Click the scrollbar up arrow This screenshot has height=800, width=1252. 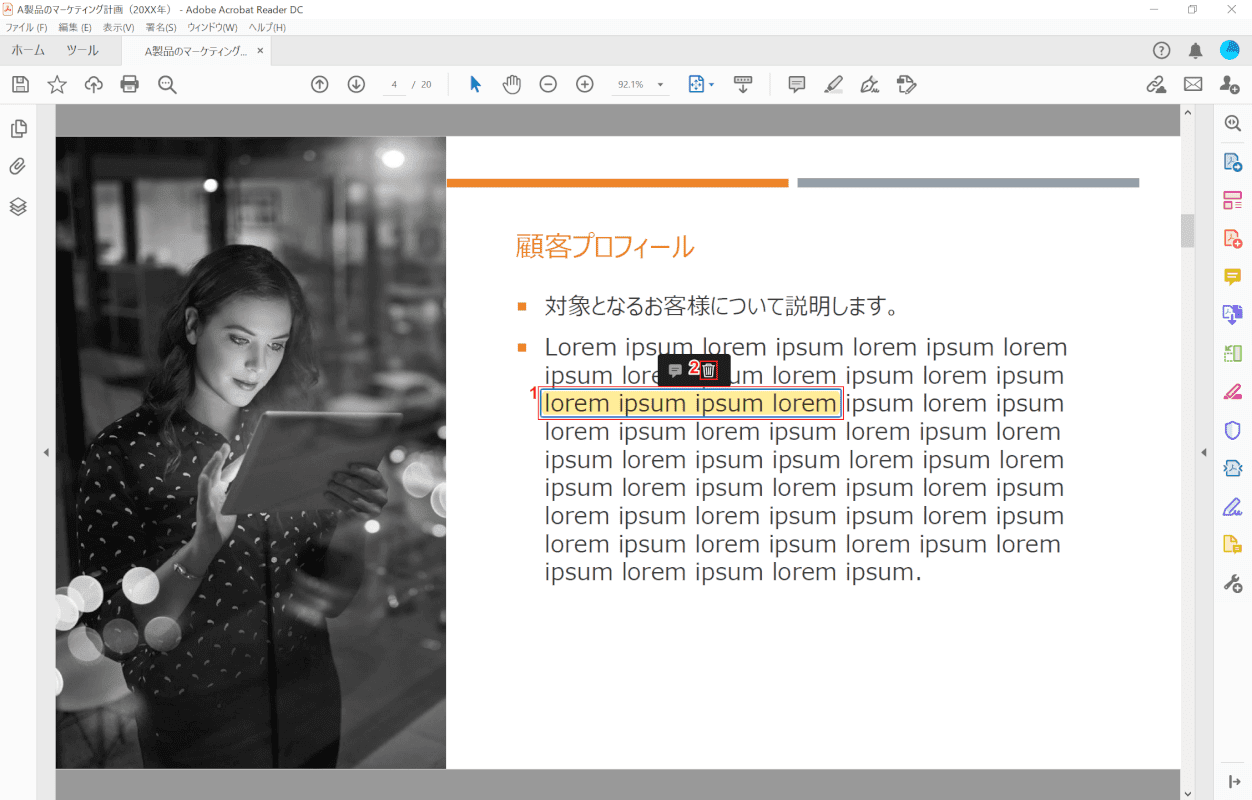pos(1188,112)
